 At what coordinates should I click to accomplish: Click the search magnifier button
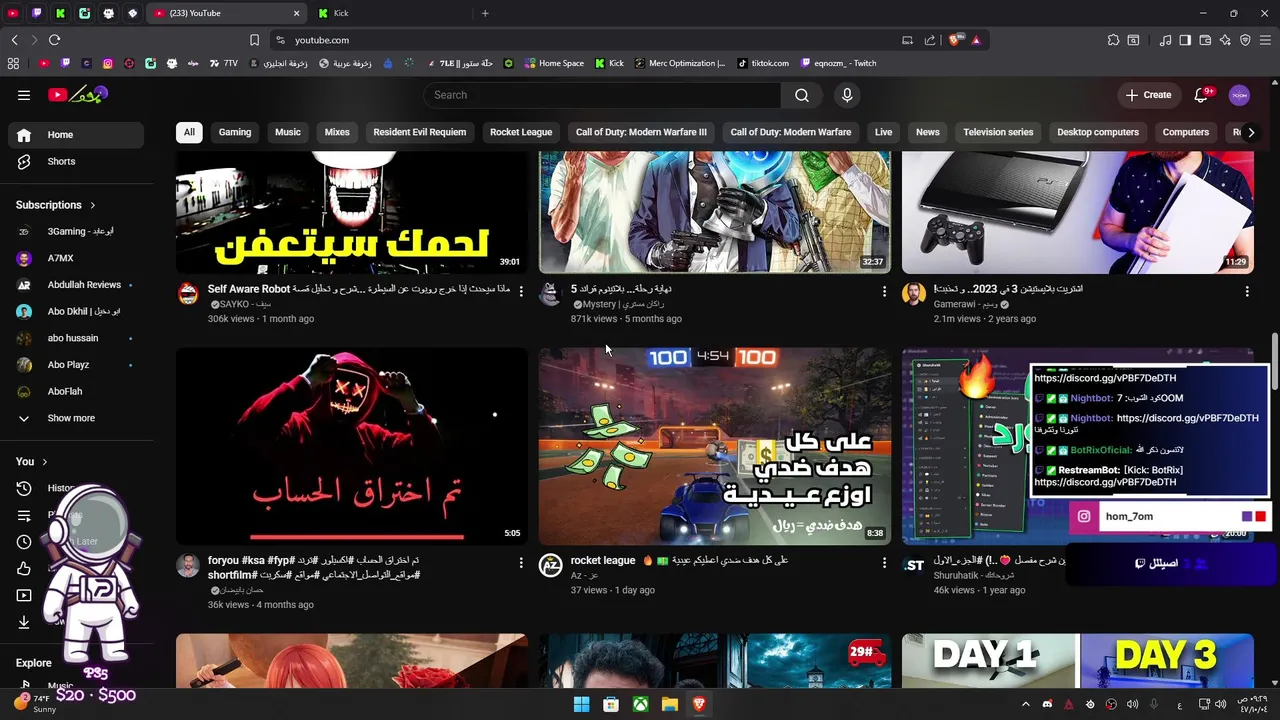[802, 95]
